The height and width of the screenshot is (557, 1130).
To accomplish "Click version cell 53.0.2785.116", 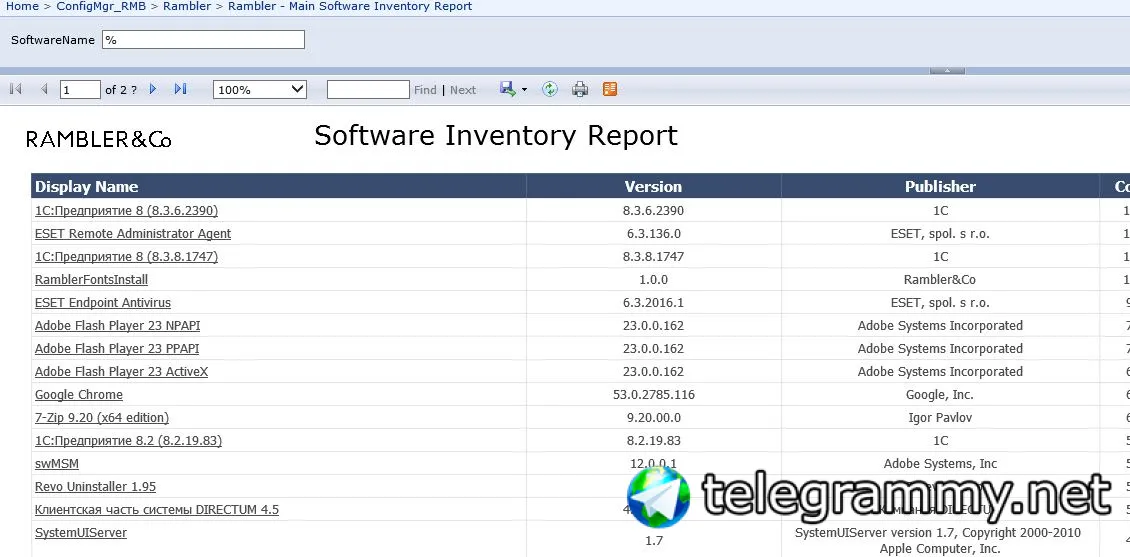I will (x=654, y=395).
